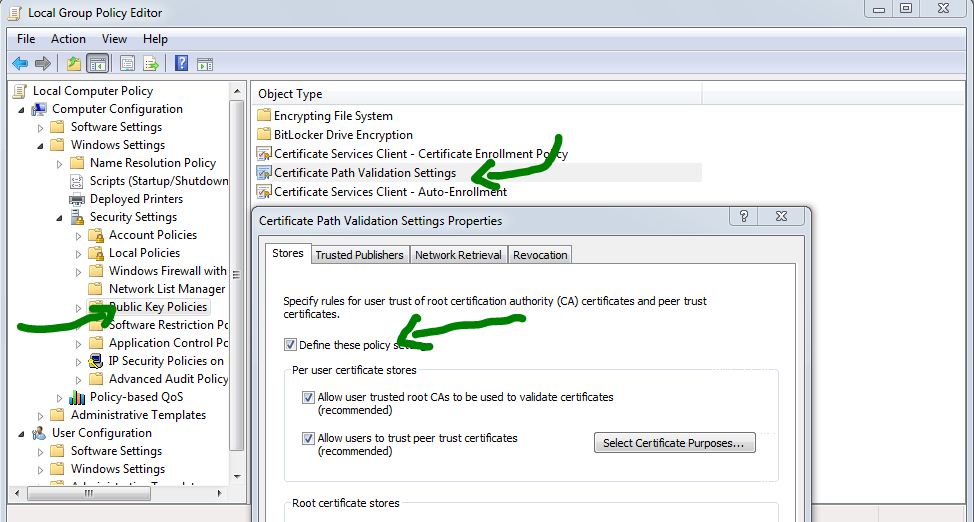The height and width of the screenshot is (522, 974).
Task: Click the Local Computer Policy root icon
Action: coord(20,91)
